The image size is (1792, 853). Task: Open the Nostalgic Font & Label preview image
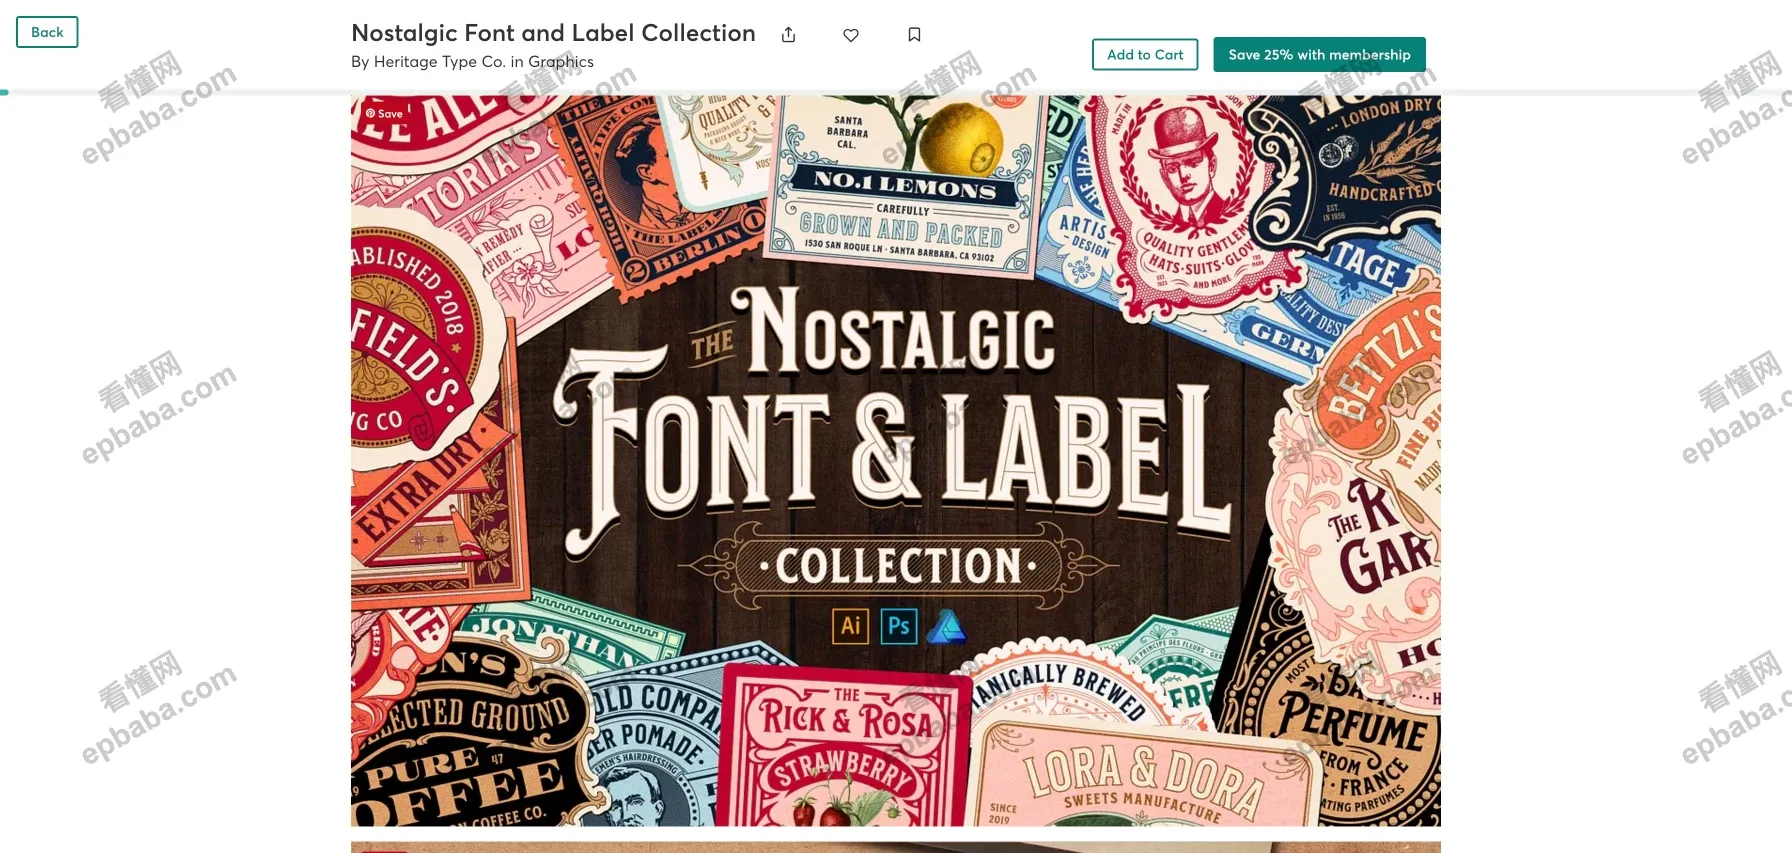point(896,460)
